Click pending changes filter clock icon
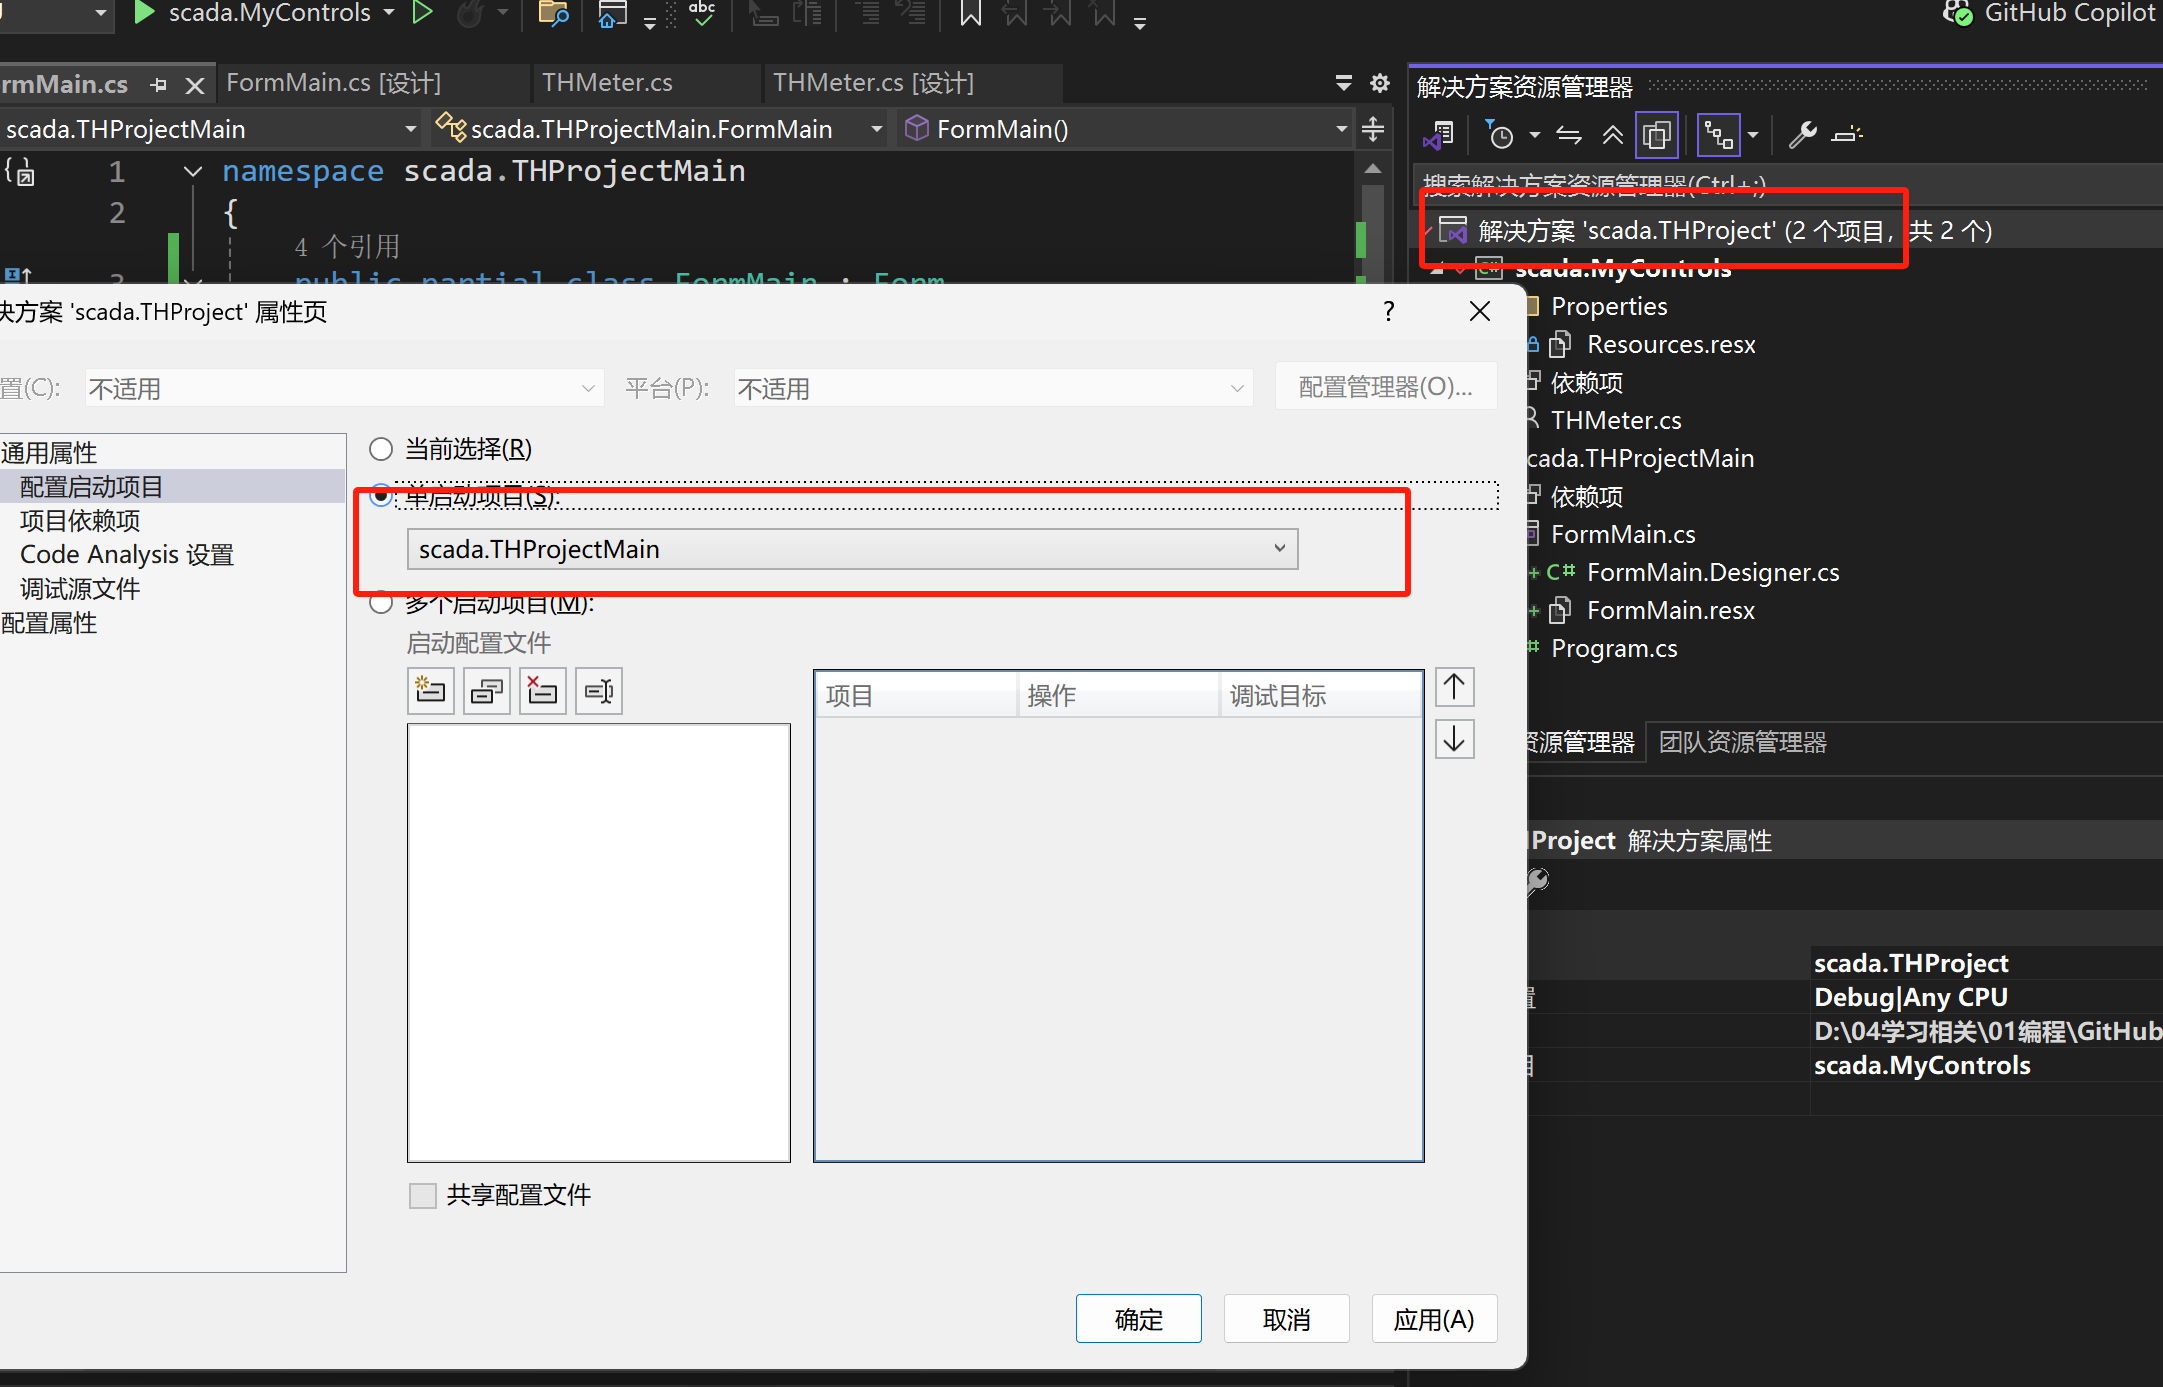 coord(1500,134)
